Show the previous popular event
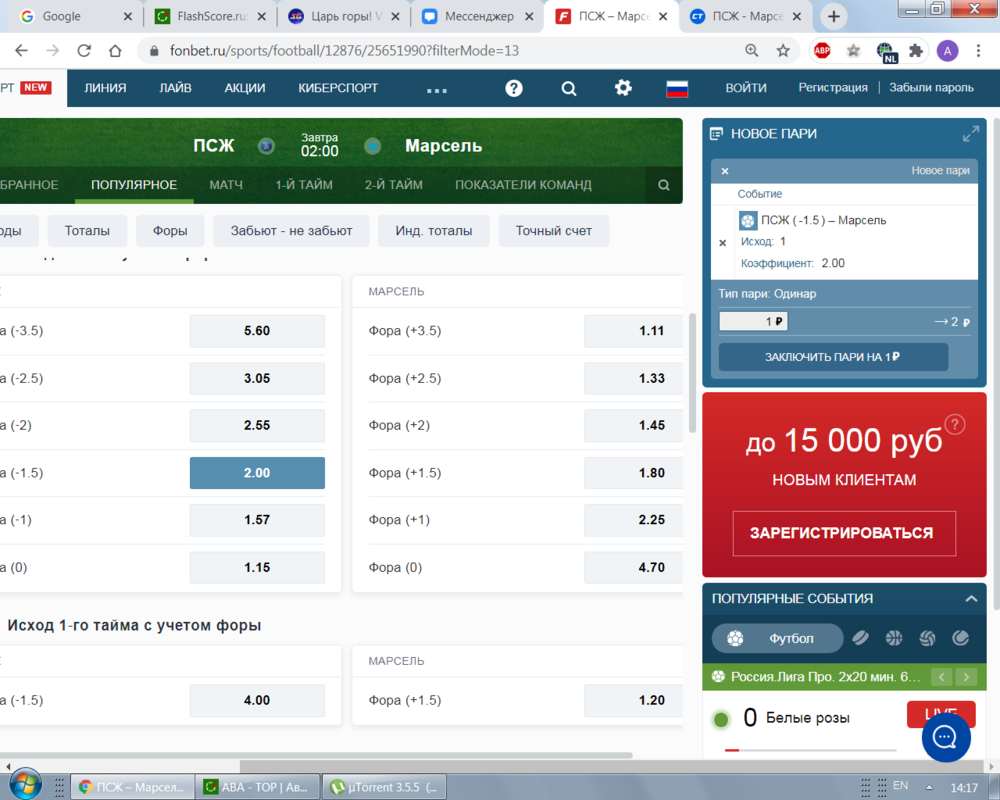This screenshot has height=800, width=1000. 941,677
